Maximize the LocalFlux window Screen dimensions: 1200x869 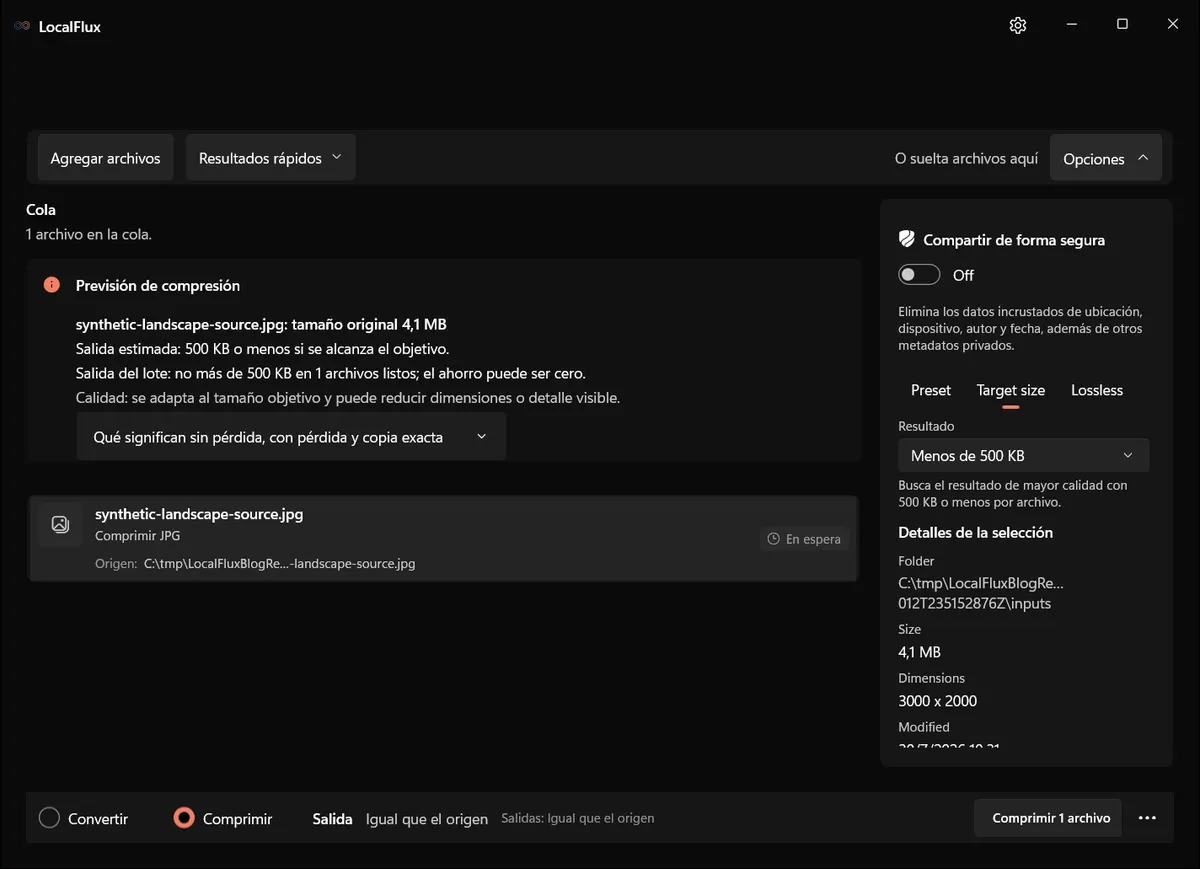(1122, 25)
